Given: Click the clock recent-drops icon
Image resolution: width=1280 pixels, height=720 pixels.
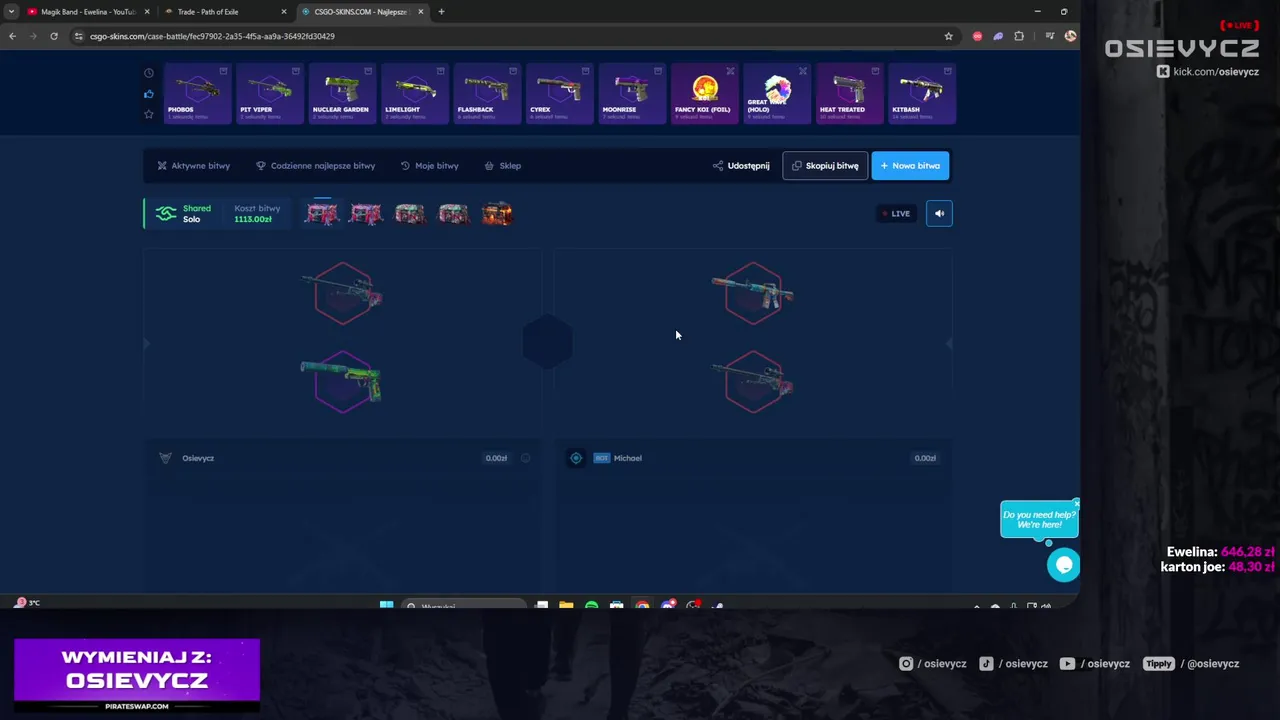Looking at the screenshot, I should pyautogui.click(x=149, y=73).
